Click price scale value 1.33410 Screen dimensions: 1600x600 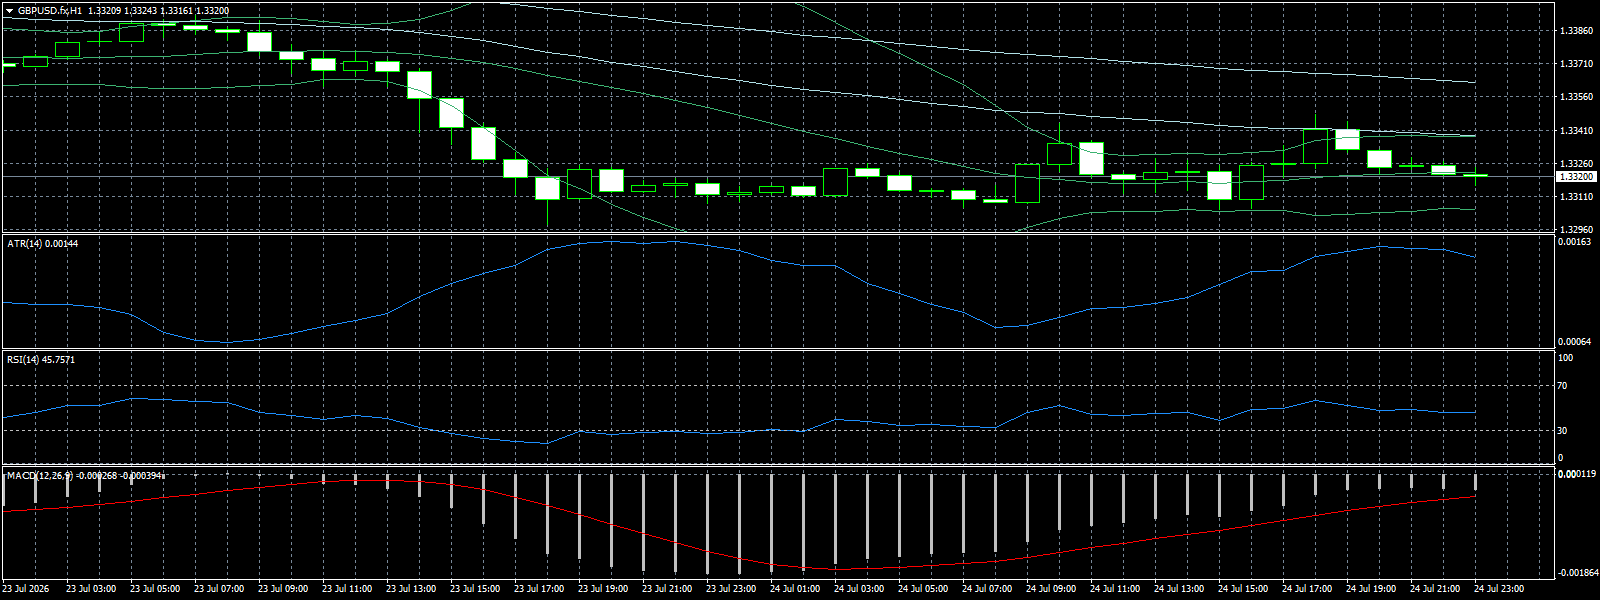click(x=1576, y=131)
